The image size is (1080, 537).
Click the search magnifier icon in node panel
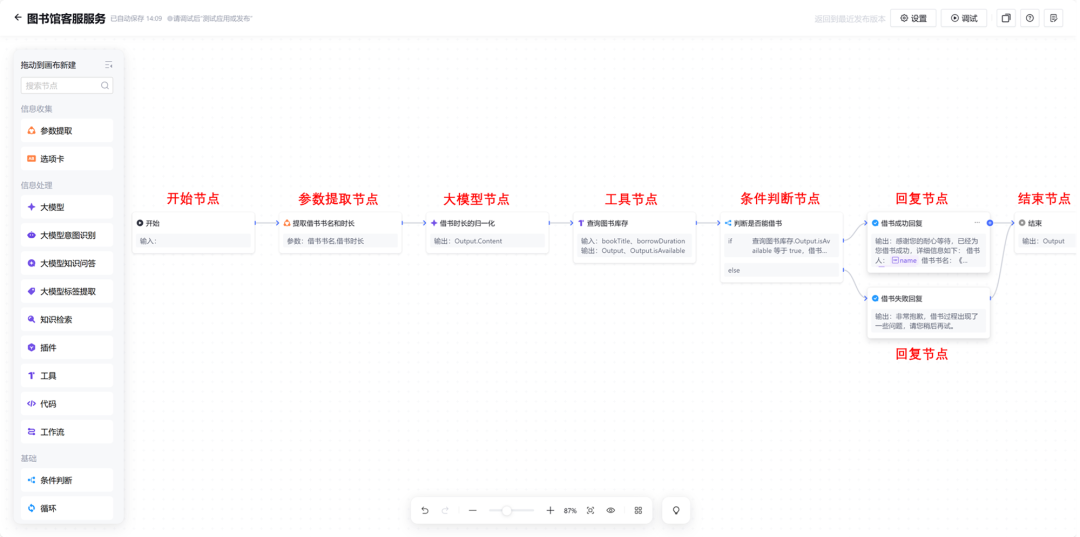click(x=105, y=86)
